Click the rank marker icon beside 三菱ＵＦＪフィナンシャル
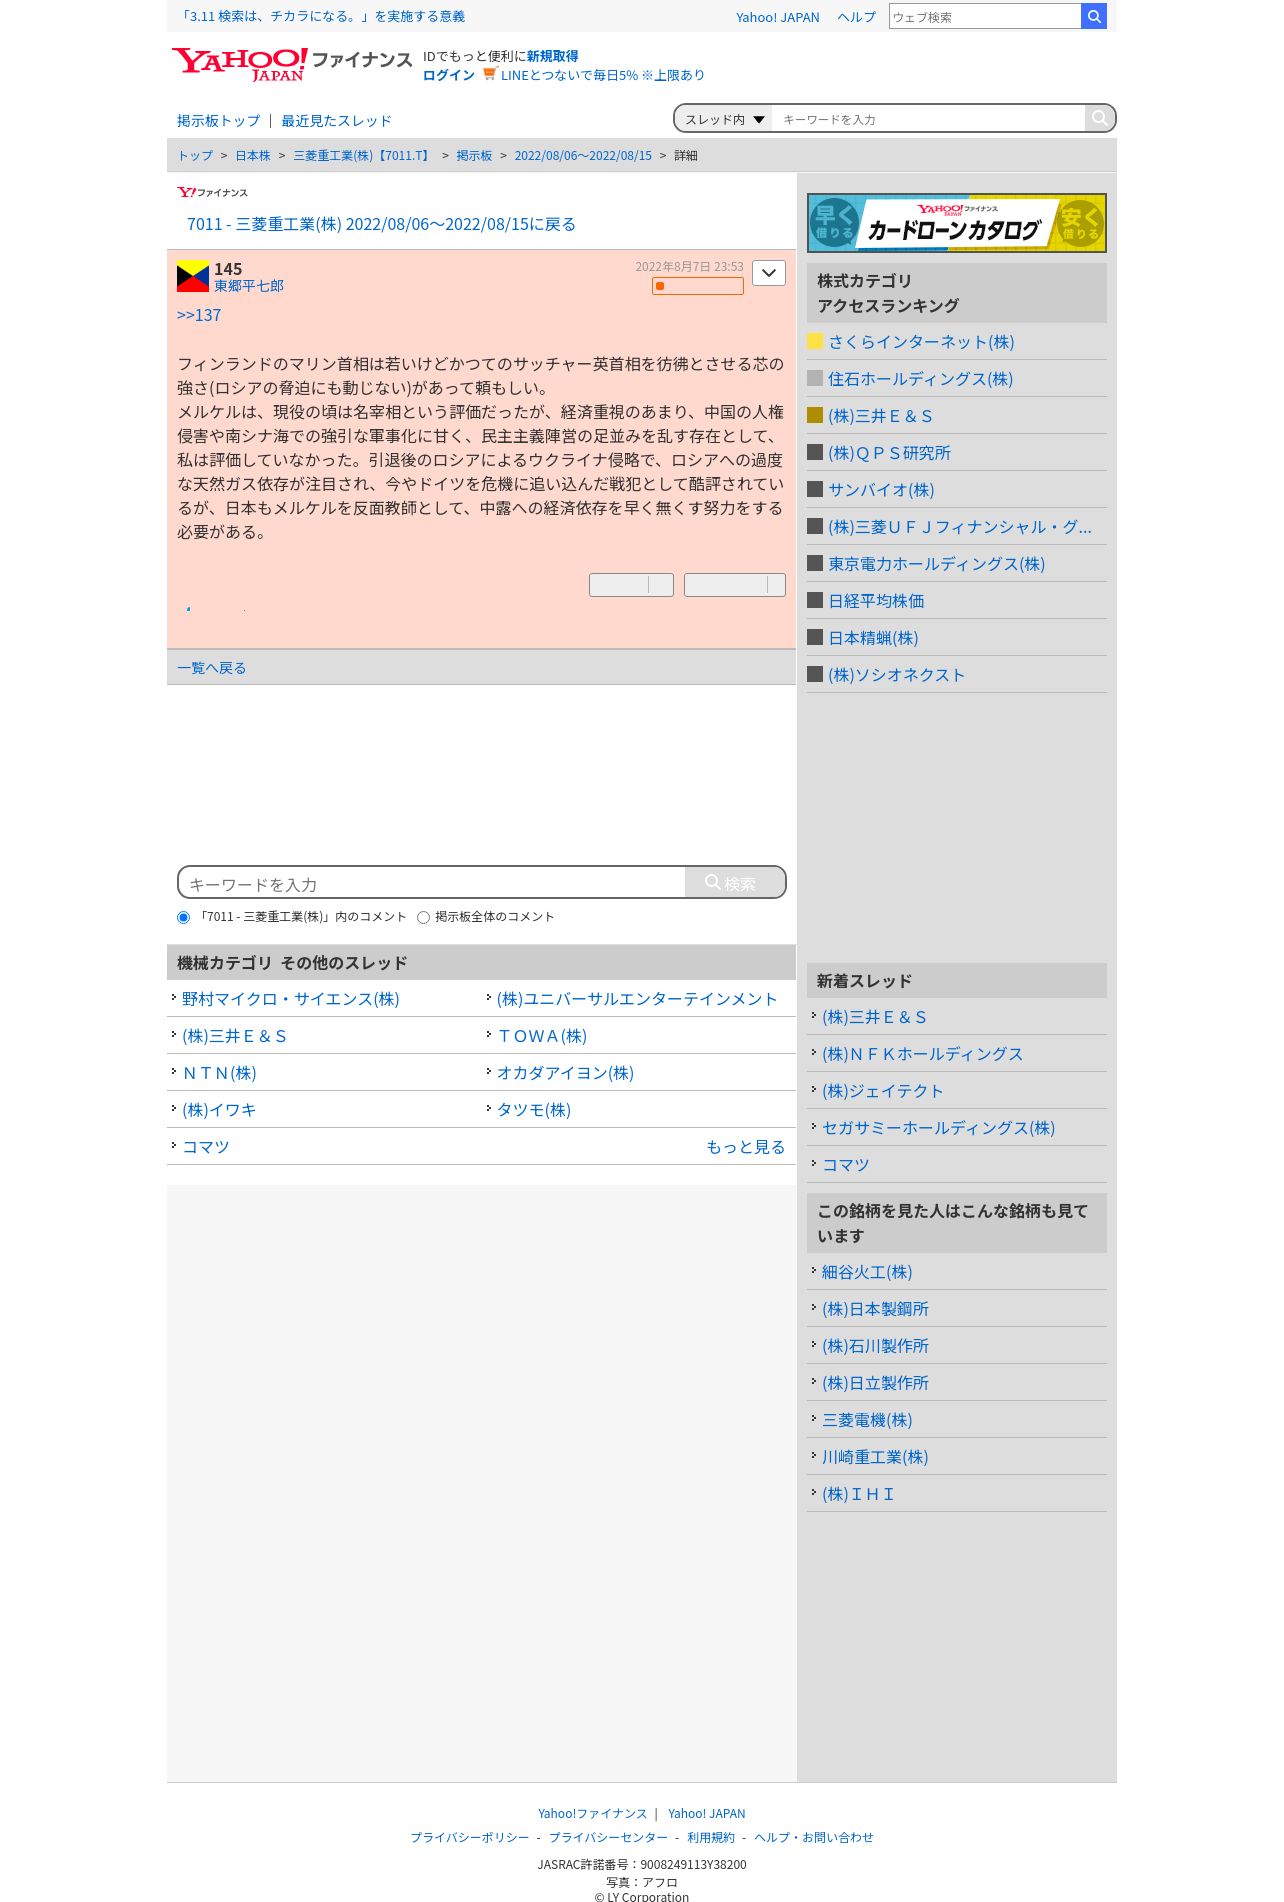This screenshot has width=1284, height=1902. click(815, 526)
